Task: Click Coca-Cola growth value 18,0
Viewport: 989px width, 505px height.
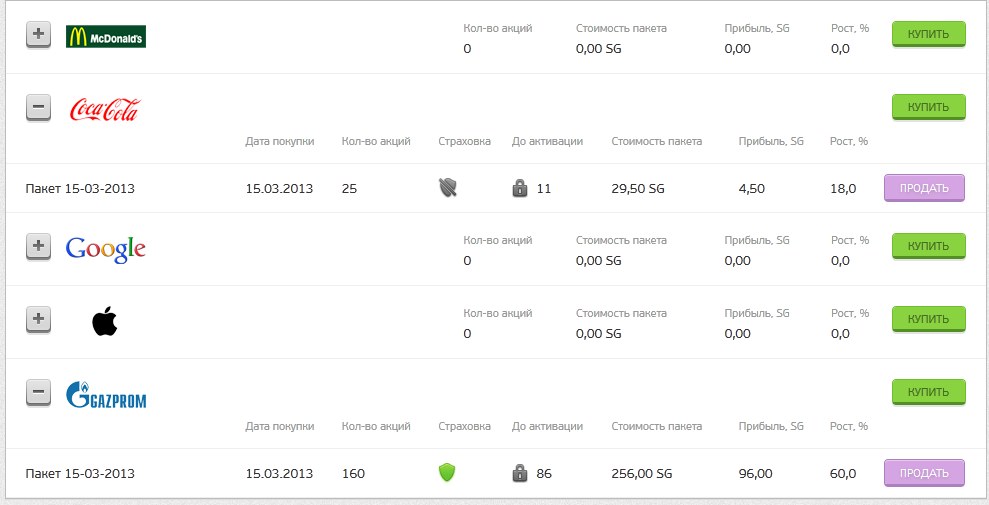Action: tap(843, 189)
